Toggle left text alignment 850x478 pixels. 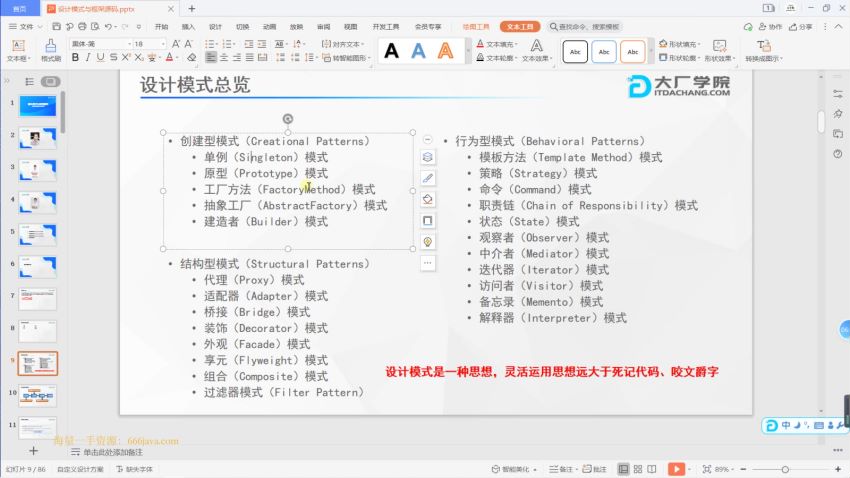pyautogui.click(x=211, y=58)
